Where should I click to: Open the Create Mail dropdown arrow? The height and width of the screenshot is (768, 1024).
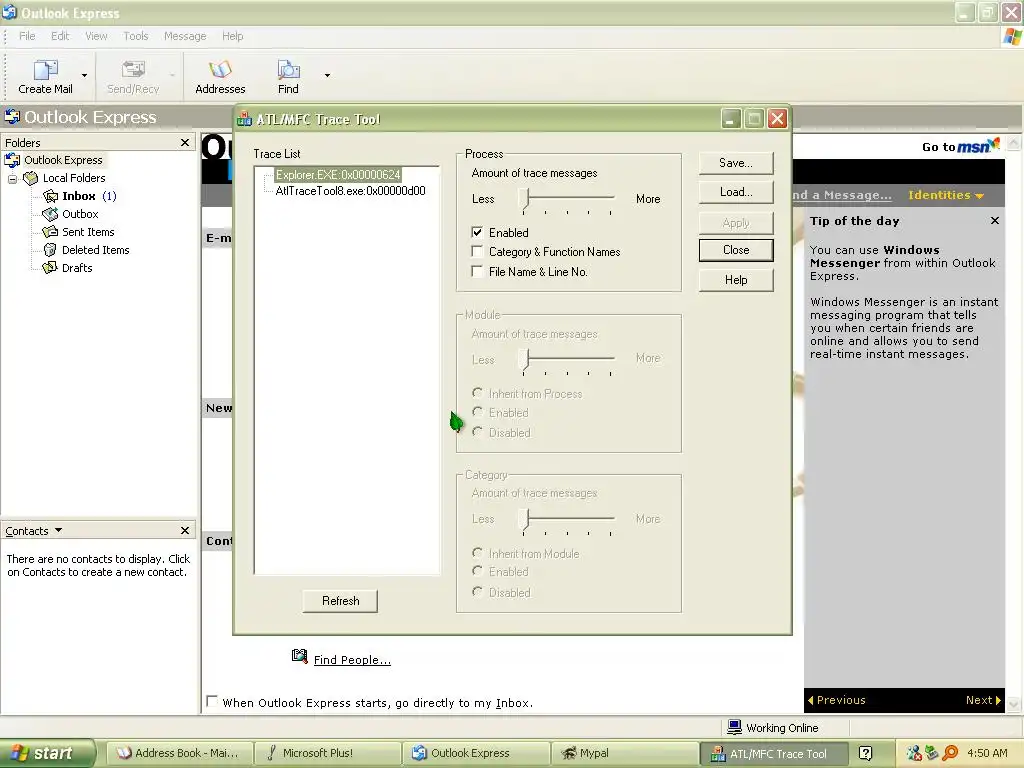pos(84,76)
